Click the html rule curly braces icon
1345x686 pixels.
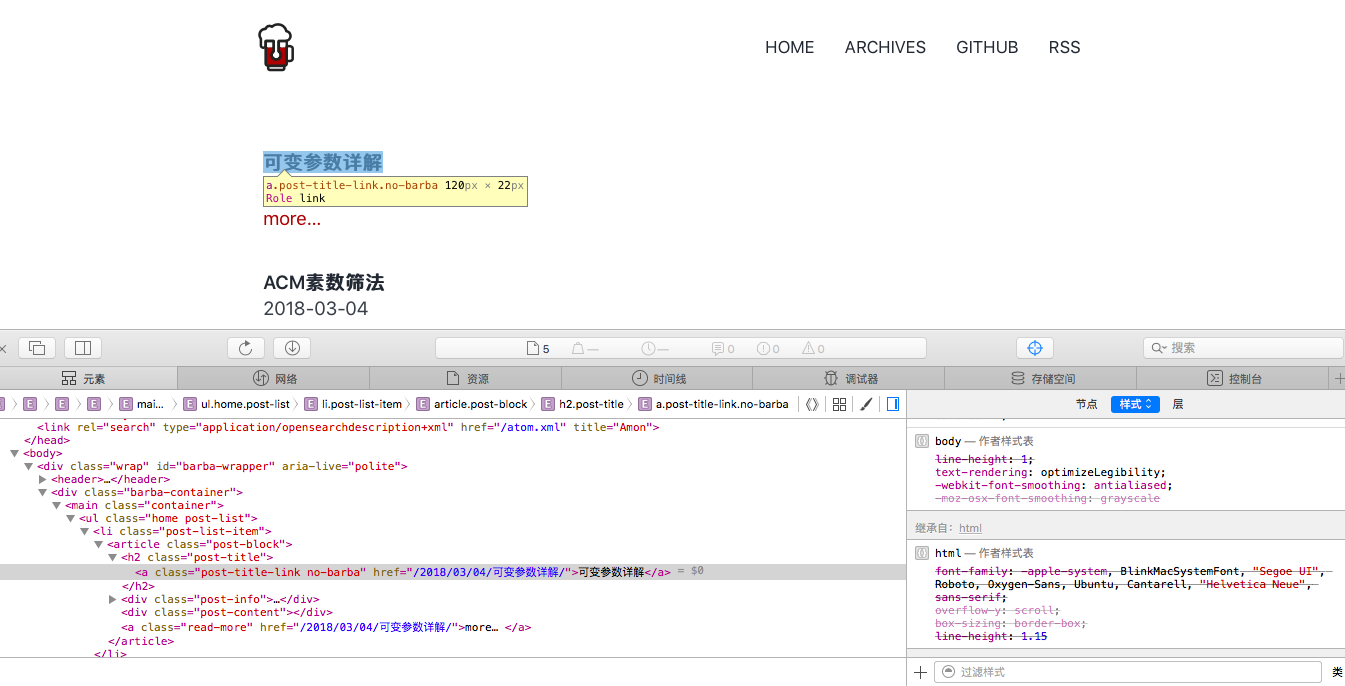pyautogui.click(x=922, y=553)
